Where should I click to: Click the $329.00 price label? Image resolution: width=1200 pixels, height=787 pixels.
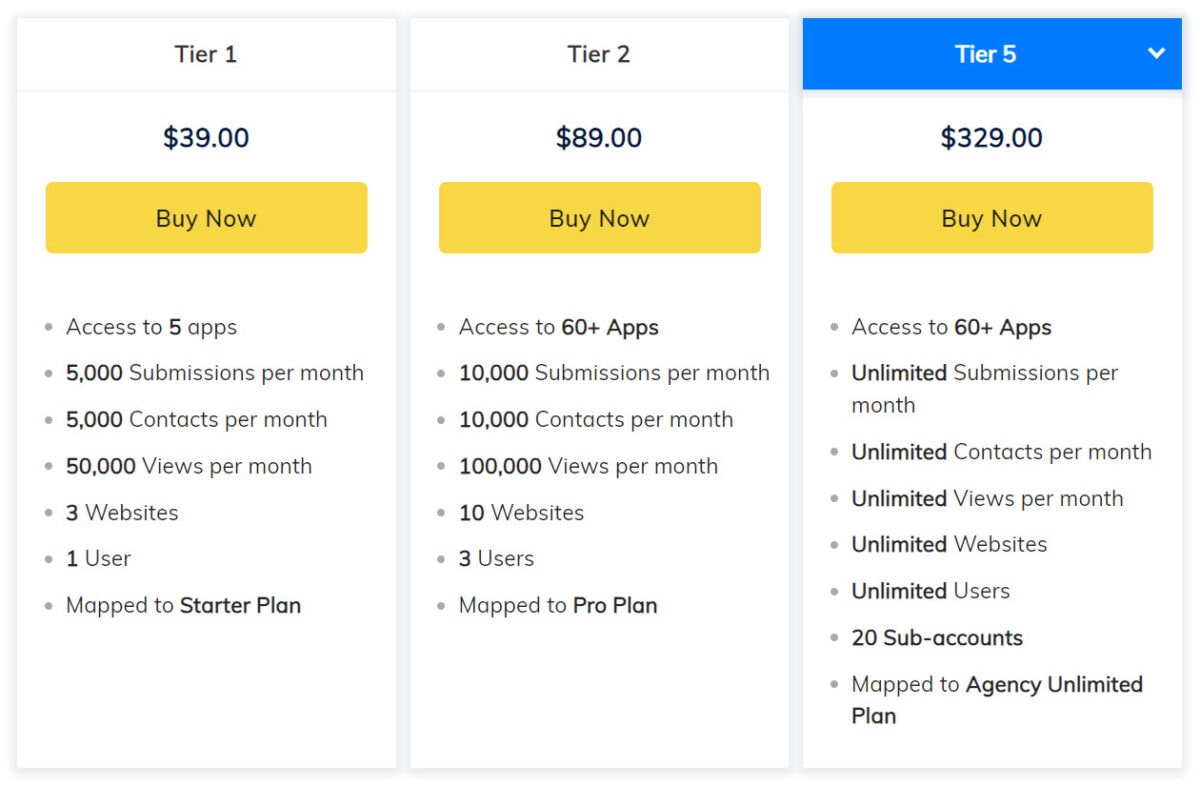(991, 138)
